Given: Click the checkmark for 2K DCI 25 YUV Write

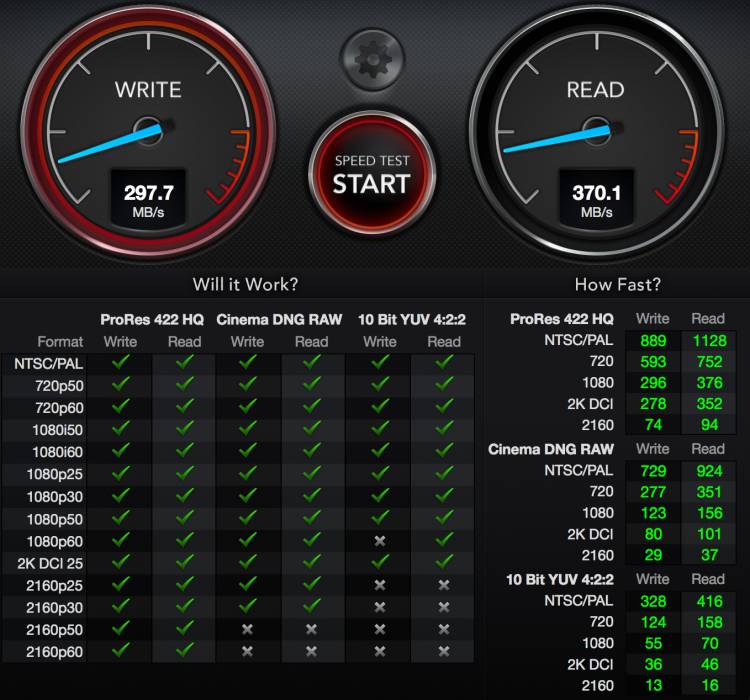Looking at the screenshot, I should click(380, 561).
